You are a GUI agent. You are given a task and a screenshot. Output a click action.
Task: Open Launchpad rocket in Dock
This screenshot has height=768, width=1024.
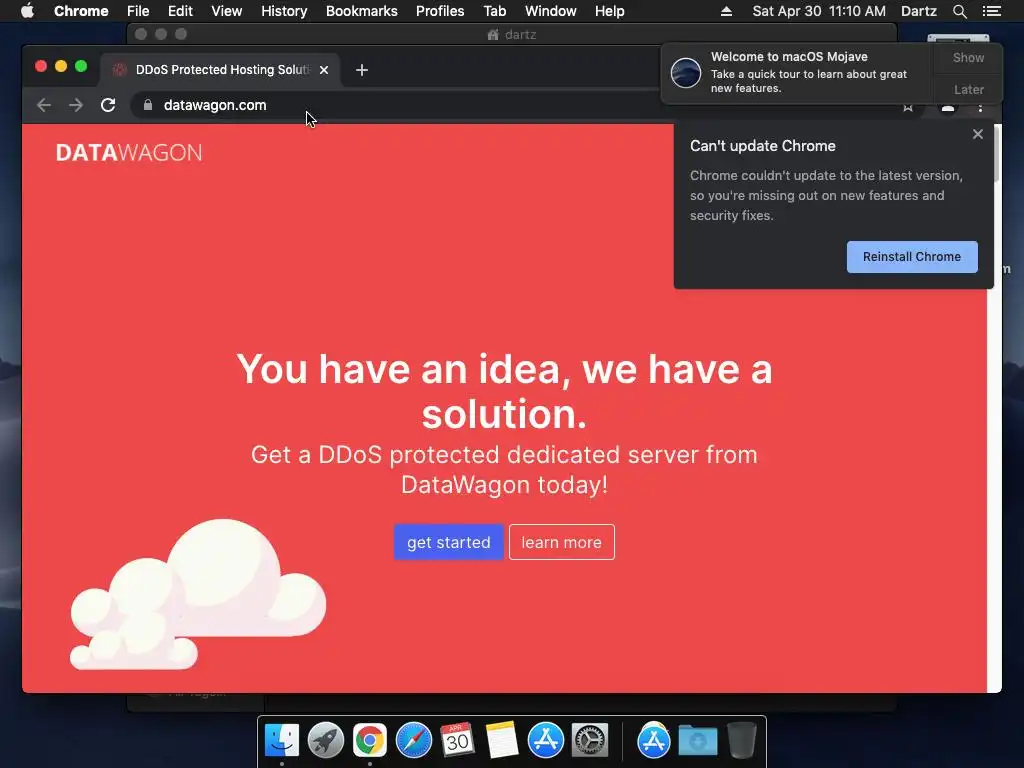pyautogui.click(x=326, y=741)
